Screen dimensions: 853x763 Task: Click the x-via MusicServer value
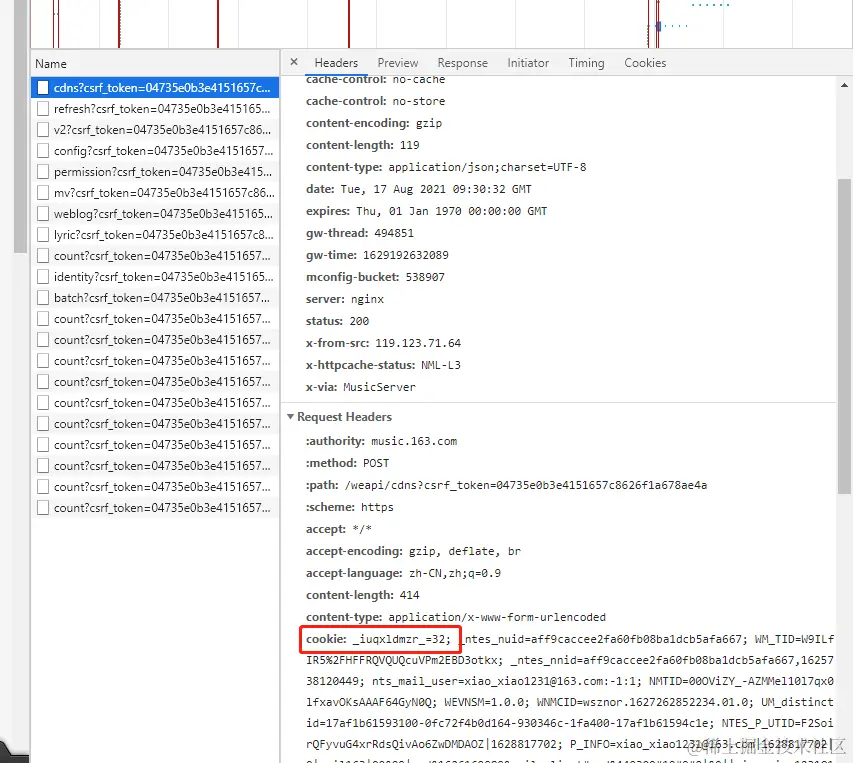pyautogui.click(x=379, y=387)
